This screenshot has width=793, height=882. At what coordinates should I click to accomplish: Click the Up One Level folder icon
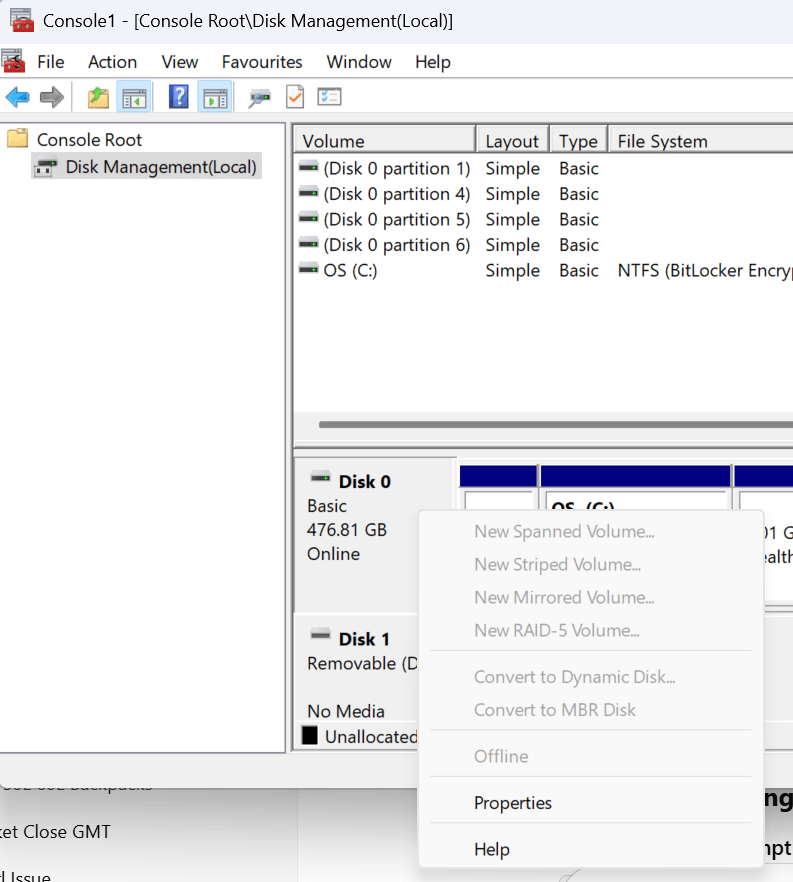98,97
